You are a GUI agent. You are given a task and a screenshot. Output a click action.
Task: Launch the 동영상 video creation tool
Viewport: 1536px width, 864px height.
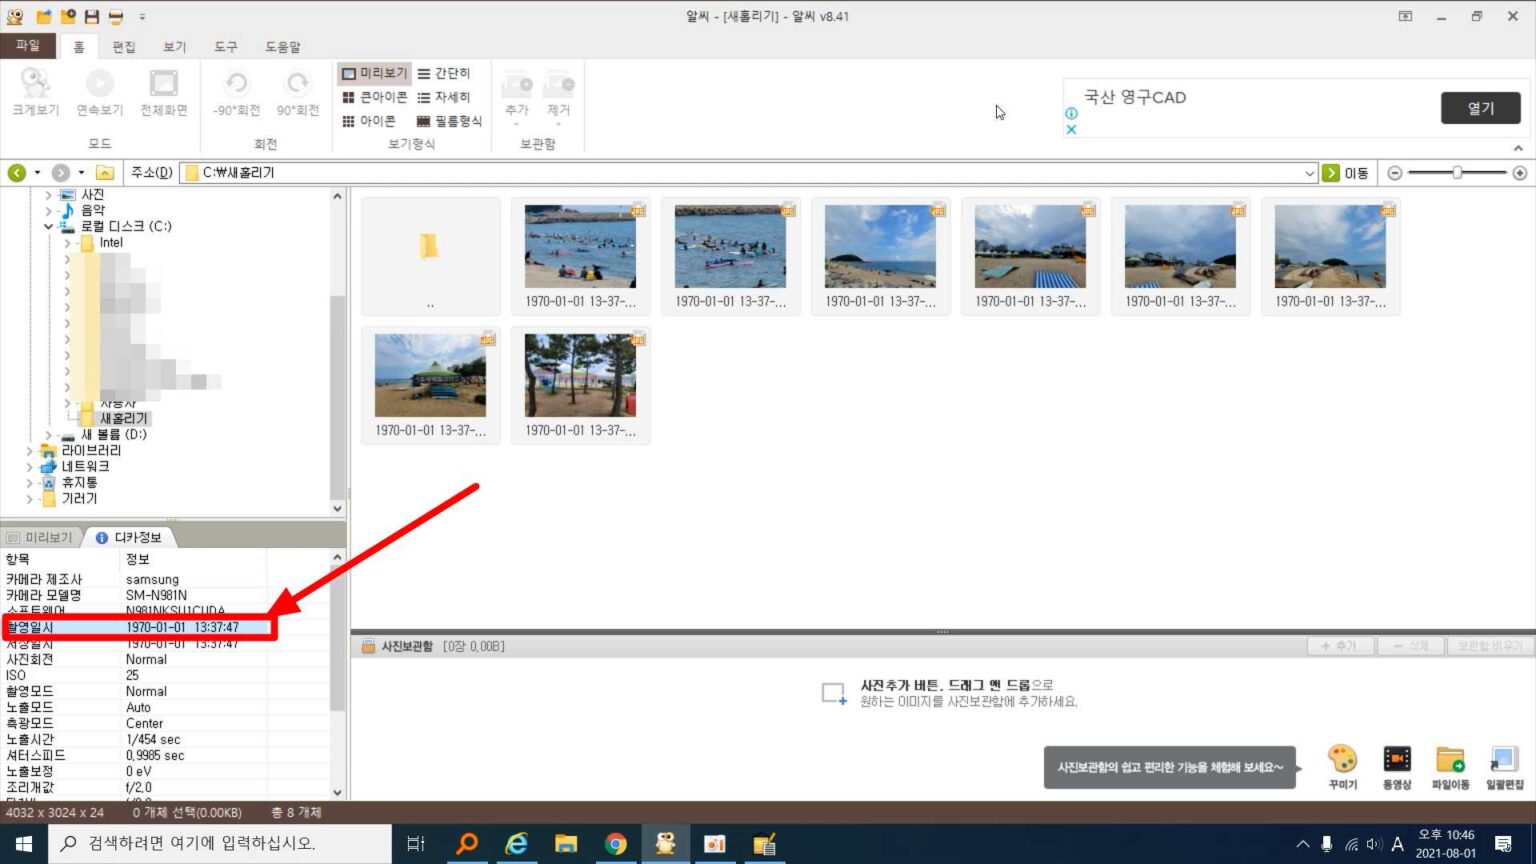tap(1395, 765)
